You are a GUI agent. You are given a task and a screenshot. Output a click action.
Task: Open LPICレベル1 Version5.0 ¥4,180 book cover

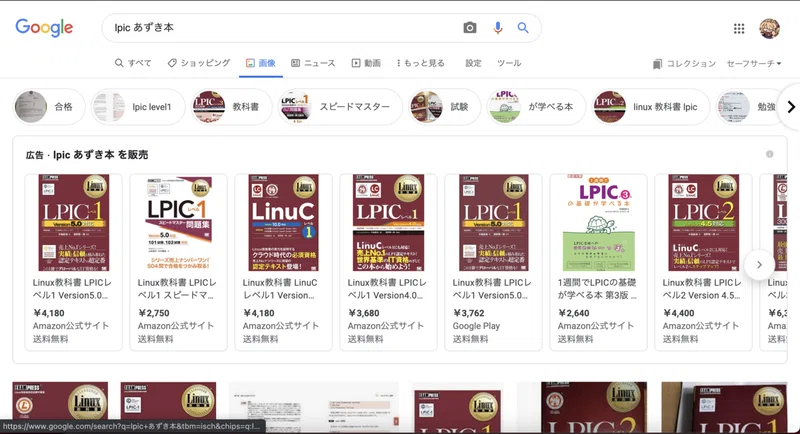point(73,222)
